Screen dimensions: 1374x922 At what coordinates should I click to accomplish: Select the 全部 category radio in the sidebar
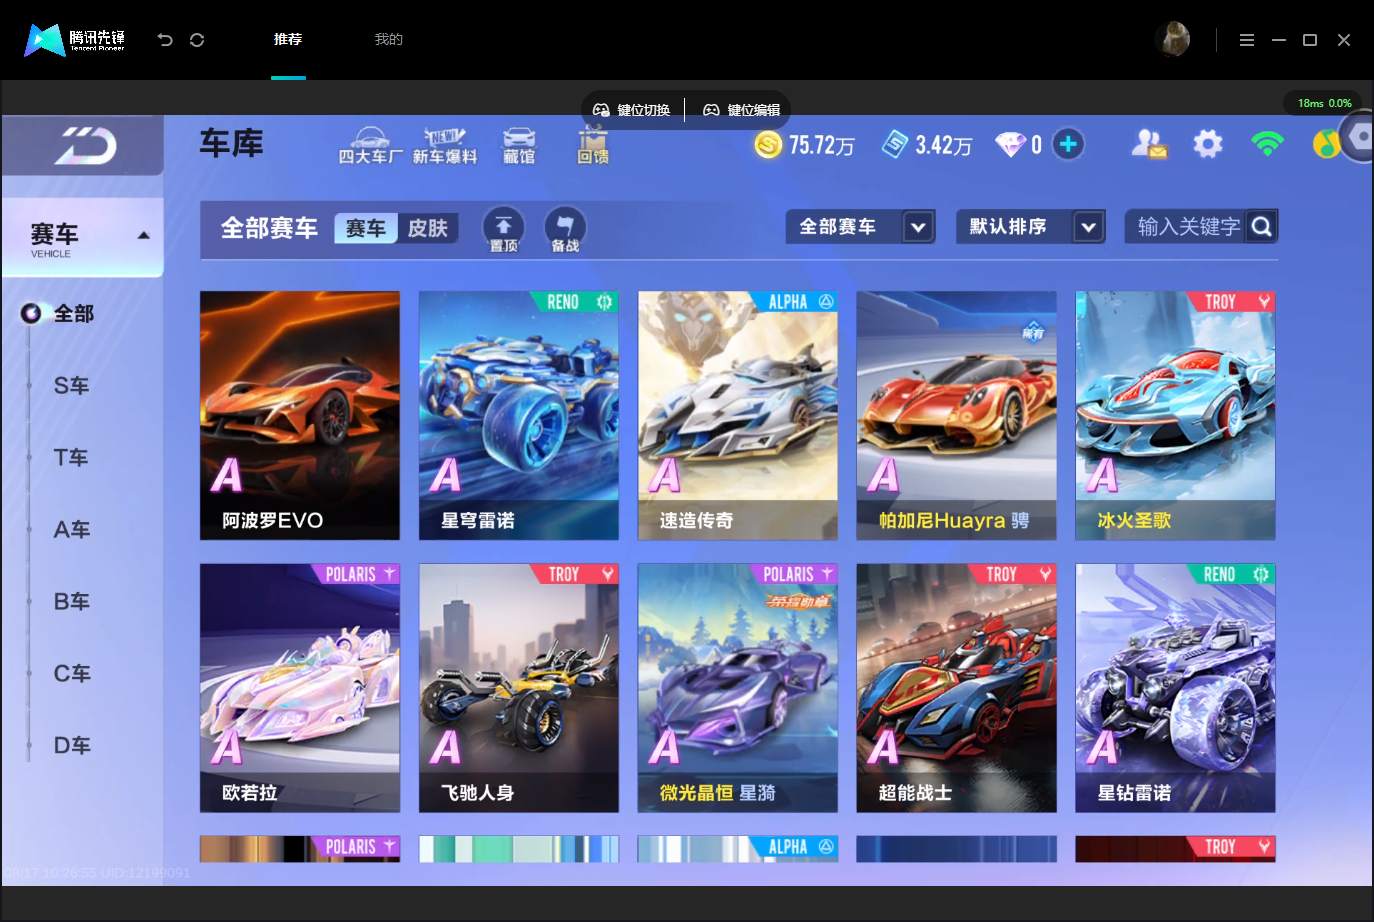[31, 314]
